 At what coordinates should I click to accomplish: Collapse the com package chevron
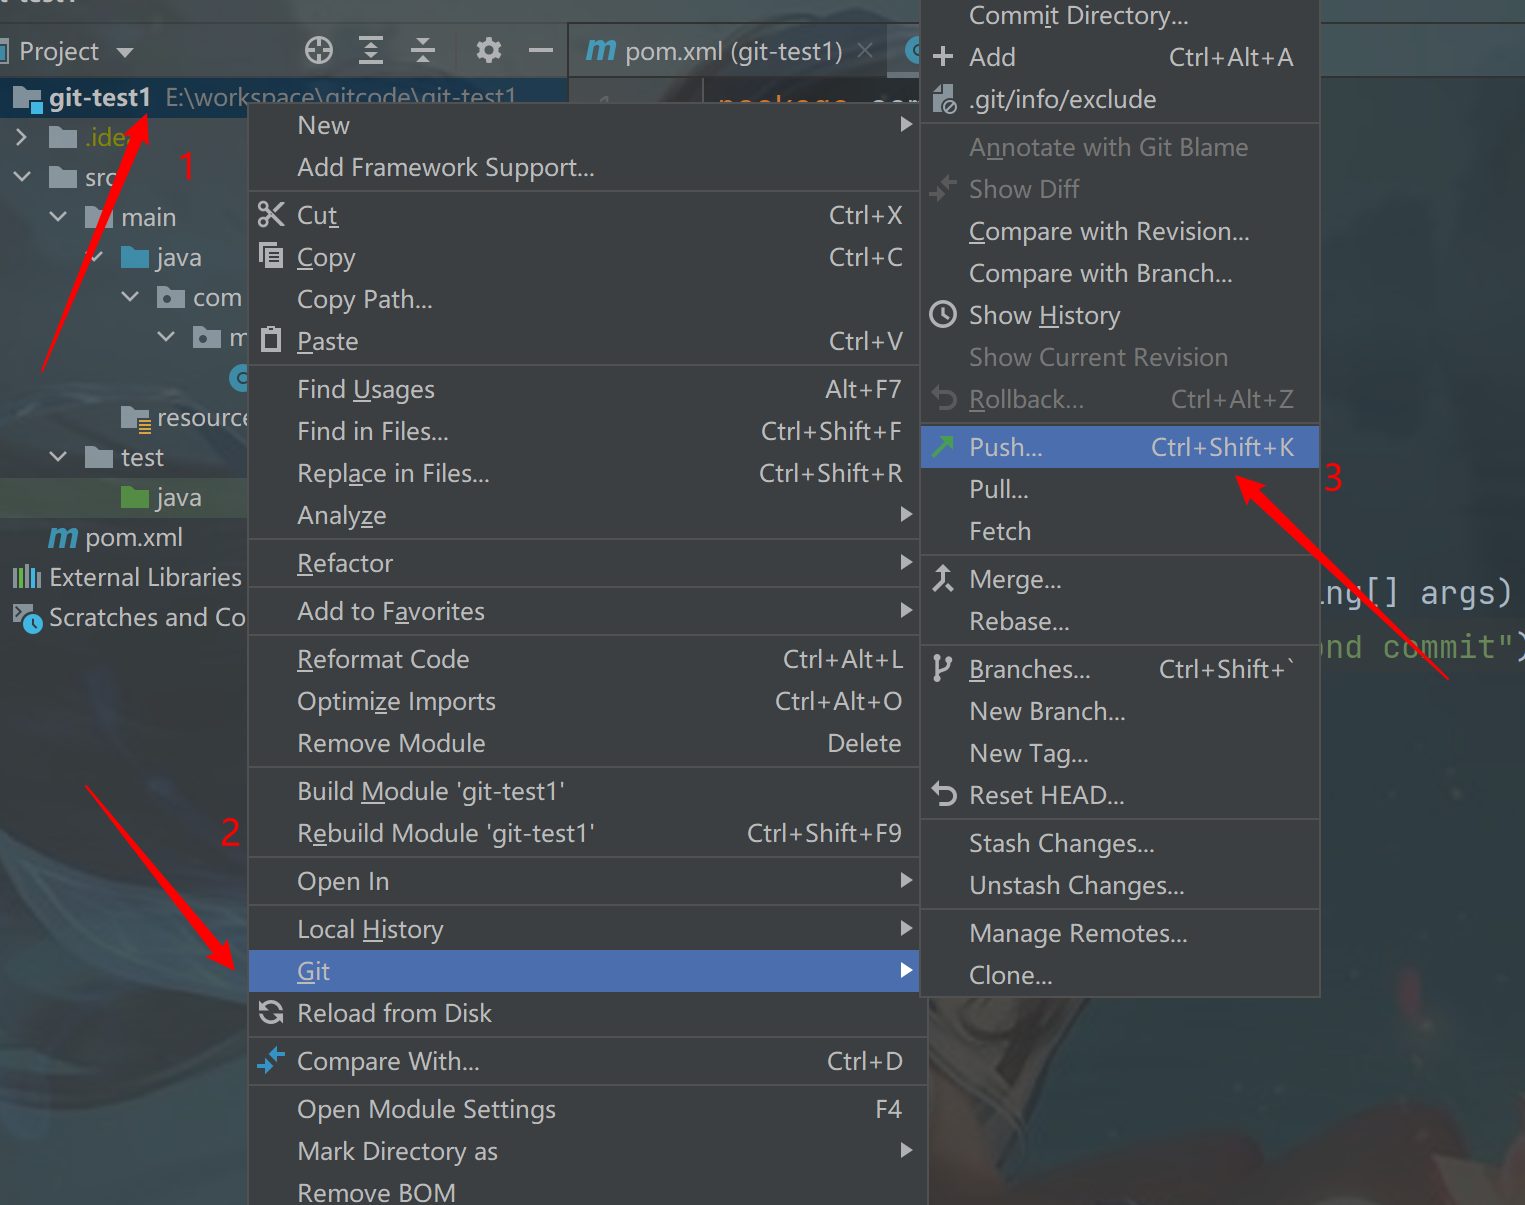coord(130,297)
